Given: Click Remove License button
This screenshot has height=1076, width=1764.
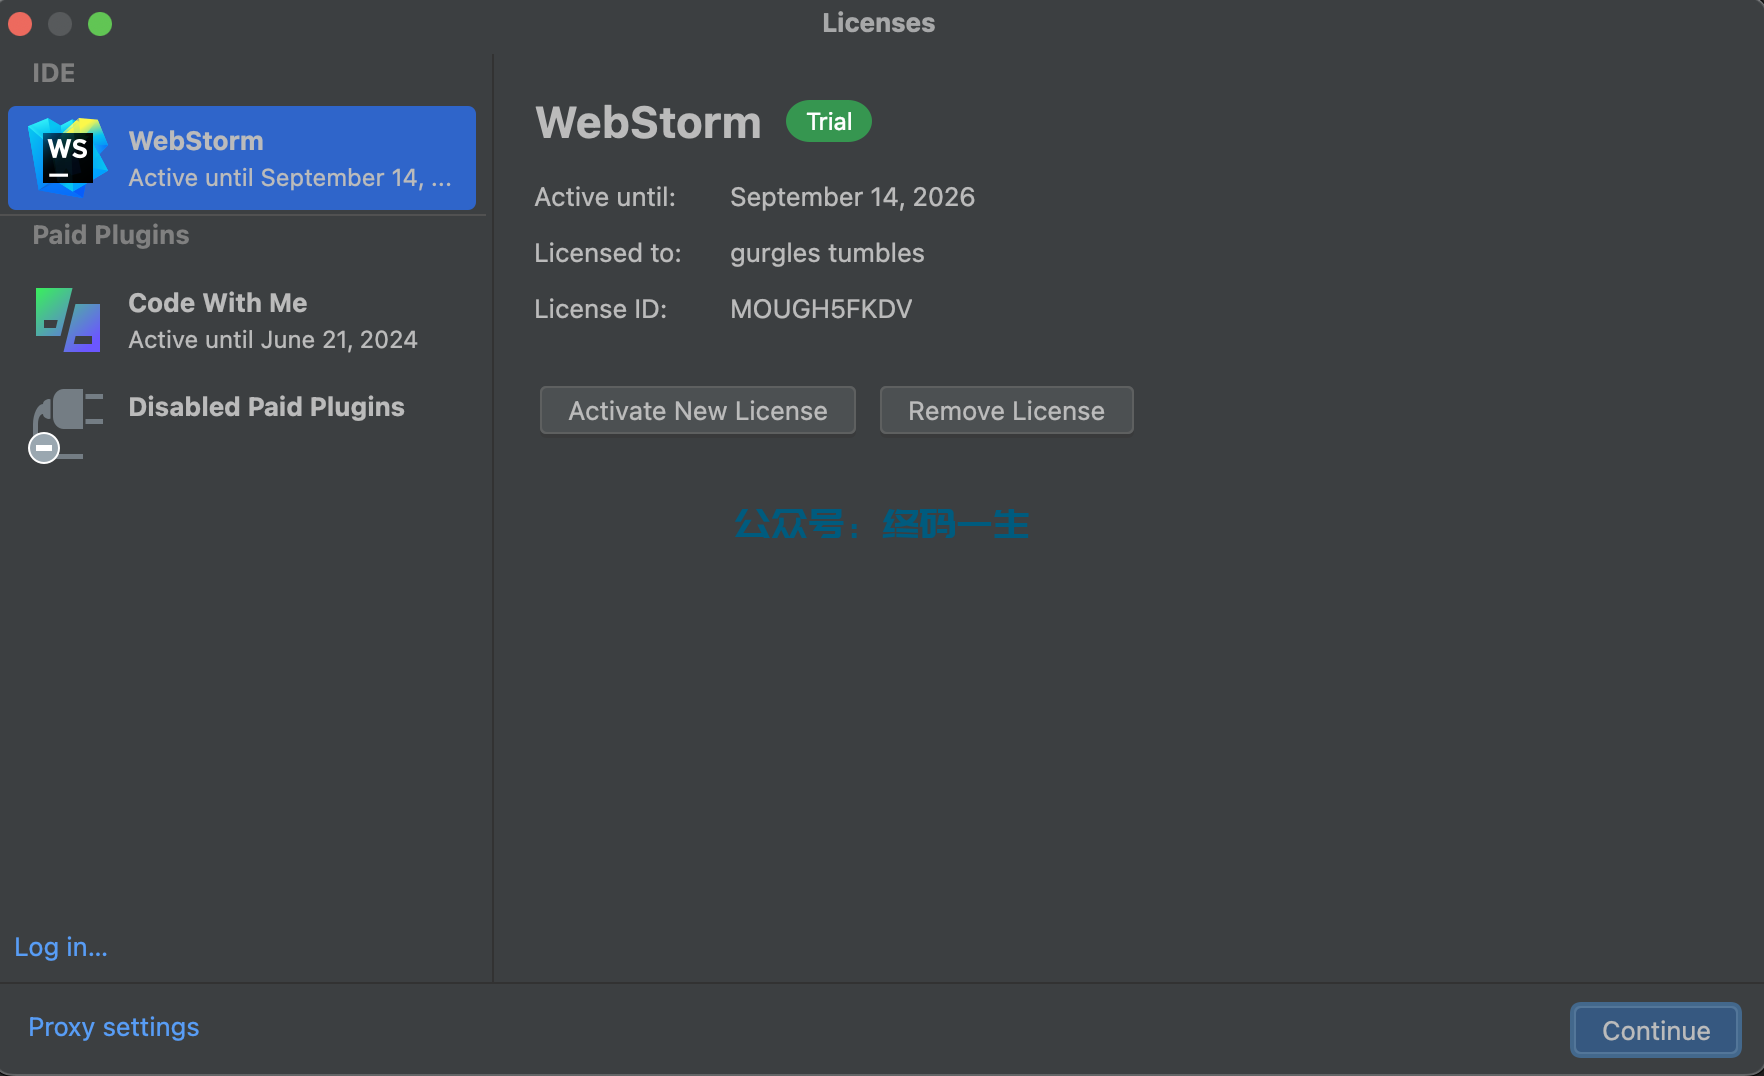Looking at the screenshot, I should [x=1006, y=411].
